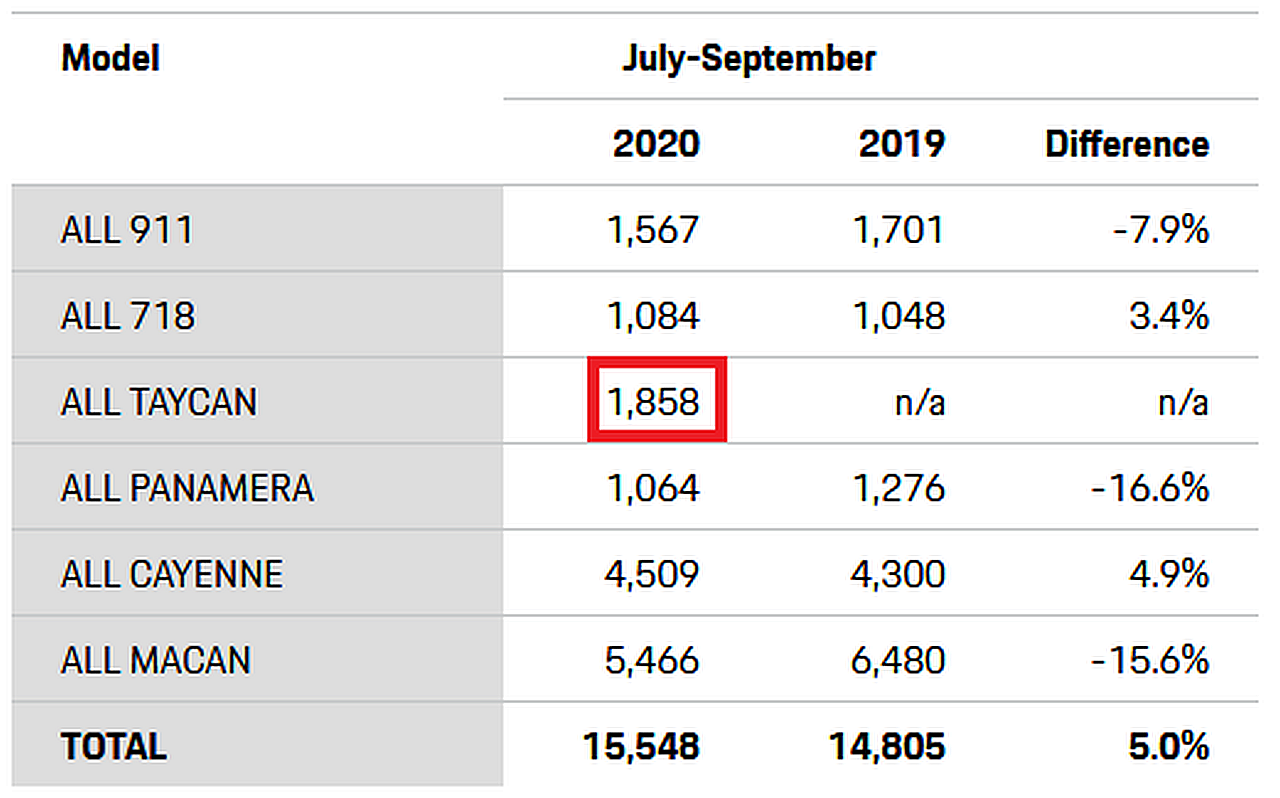This screenshot has width=1280, height=798.
Task: Select the ALL CAYENNE row label
Action: [x=172, y=574]
